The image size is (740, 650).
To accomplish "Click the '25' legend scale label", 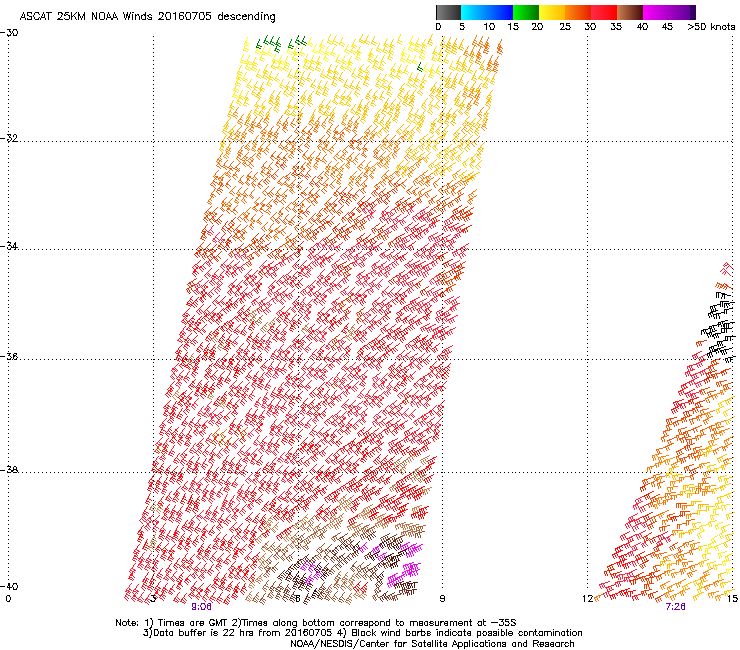I will coord(565,27).
